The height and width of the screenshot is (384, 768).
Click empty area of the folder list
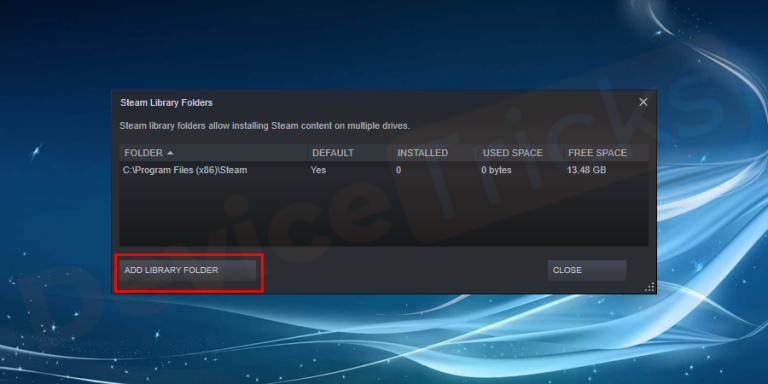click(384, 213)
